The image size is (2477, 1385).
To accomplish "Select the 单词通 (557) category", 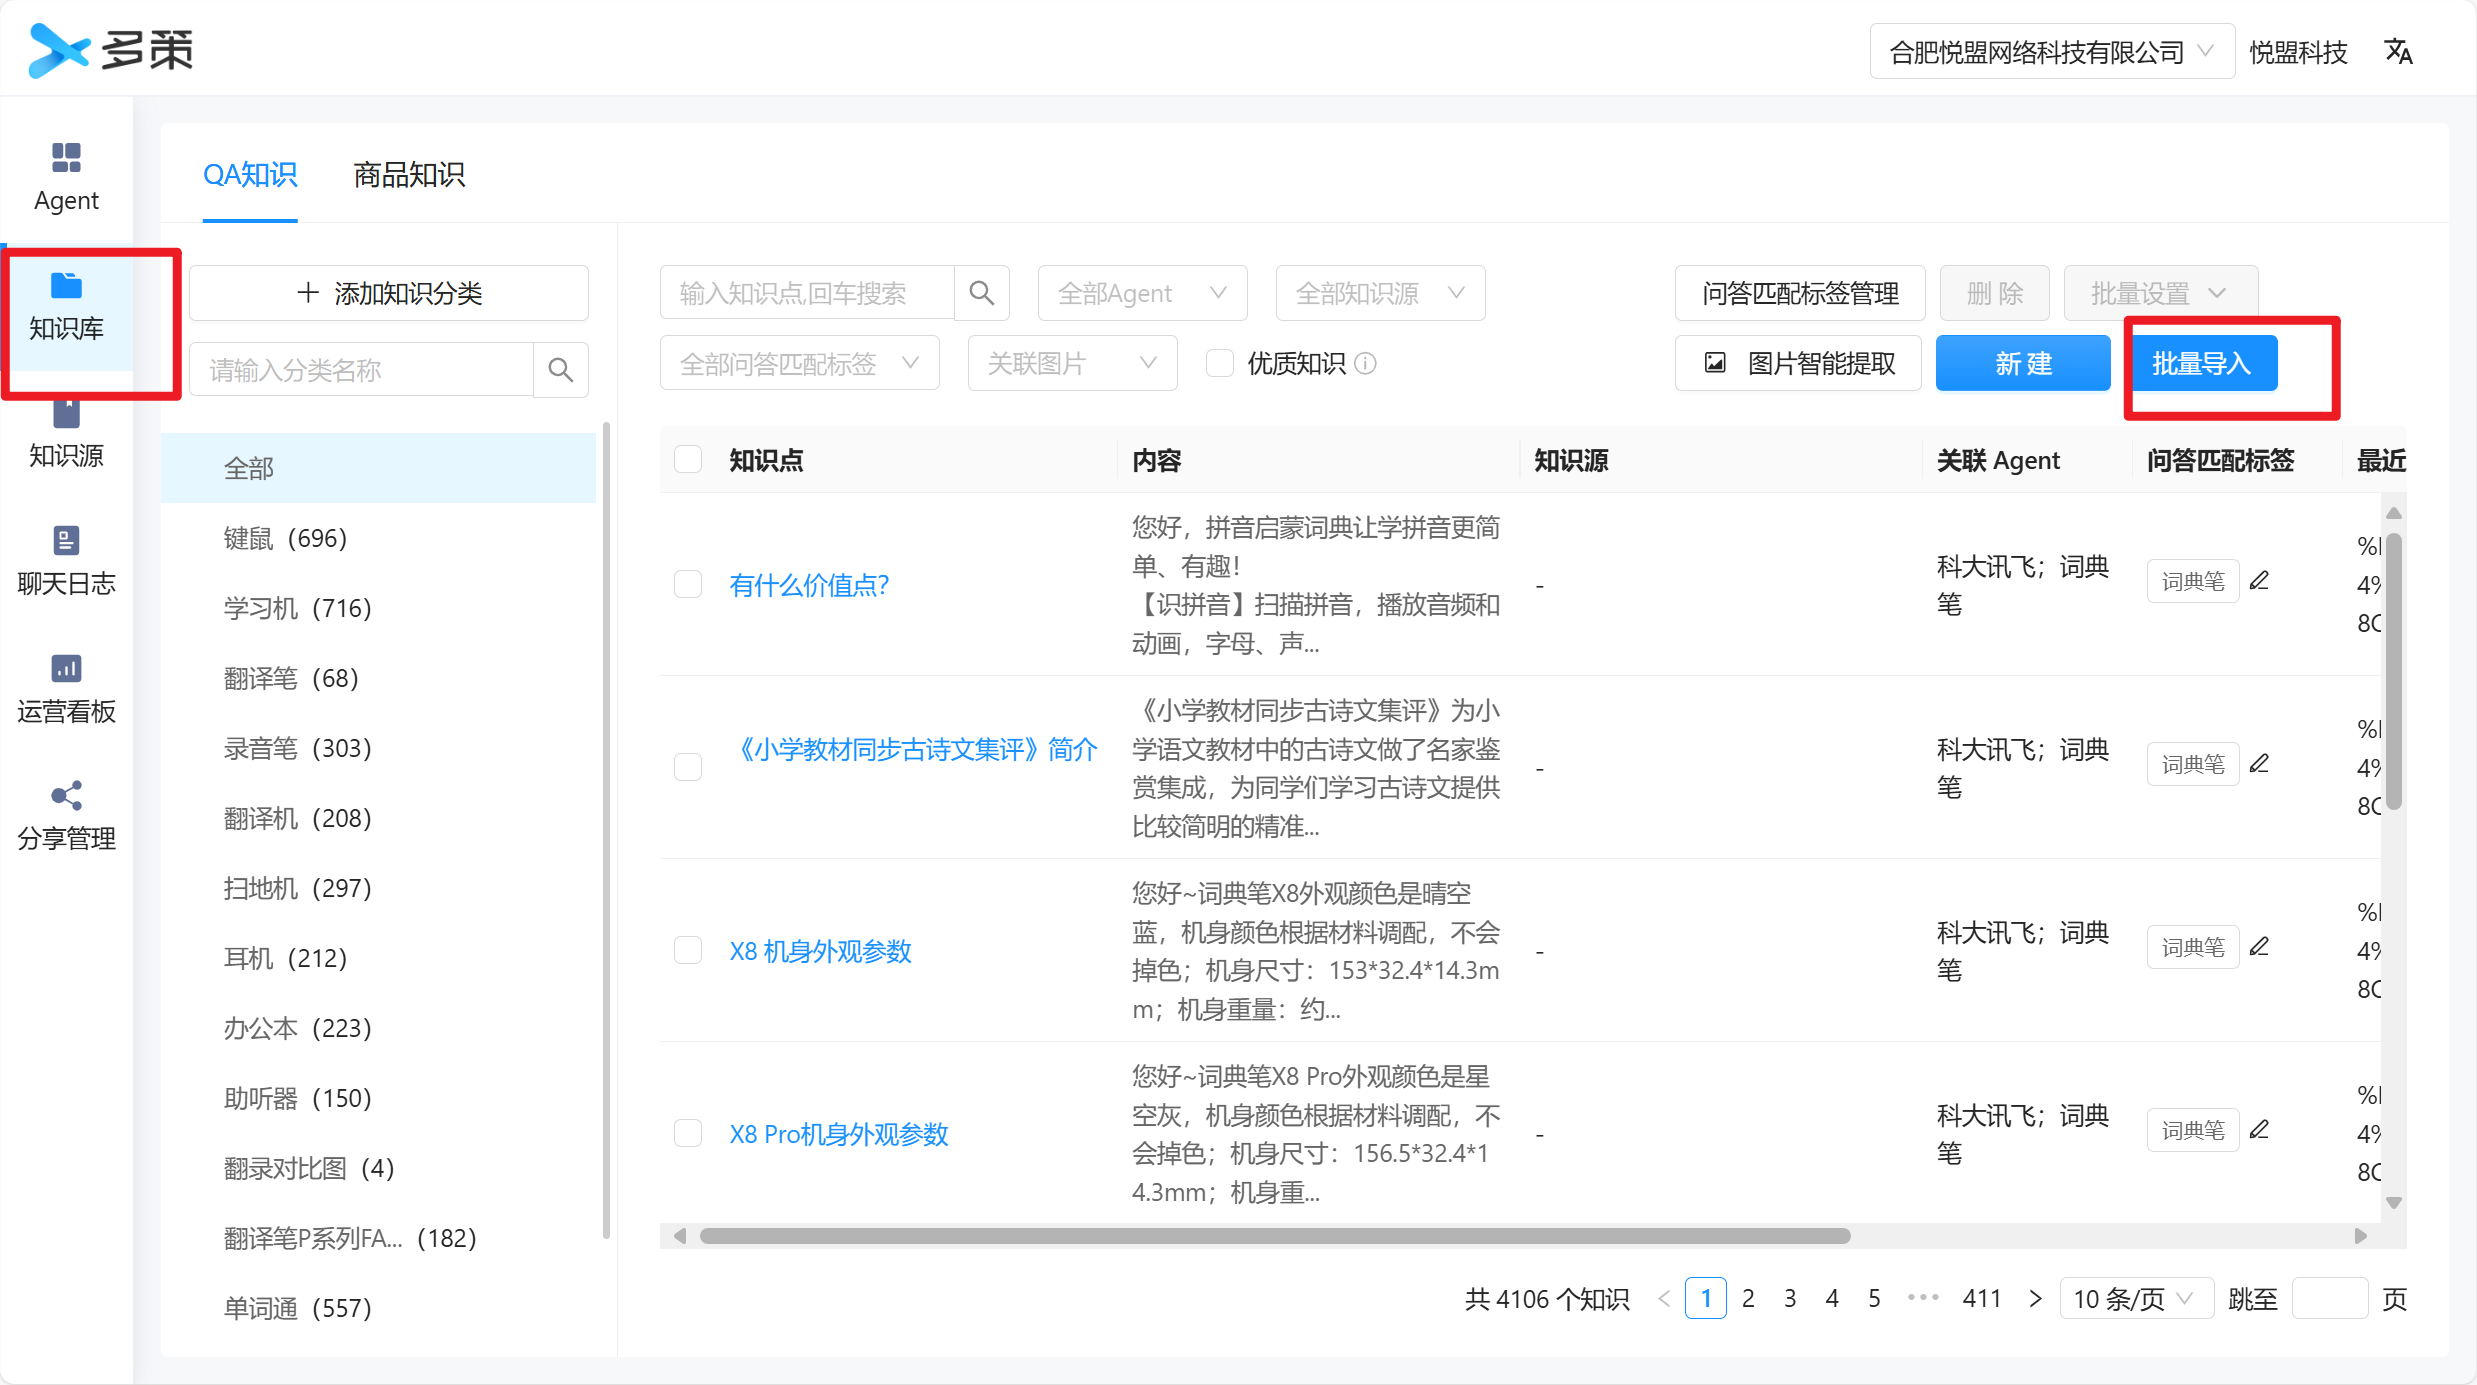I will click(378, 1308).
